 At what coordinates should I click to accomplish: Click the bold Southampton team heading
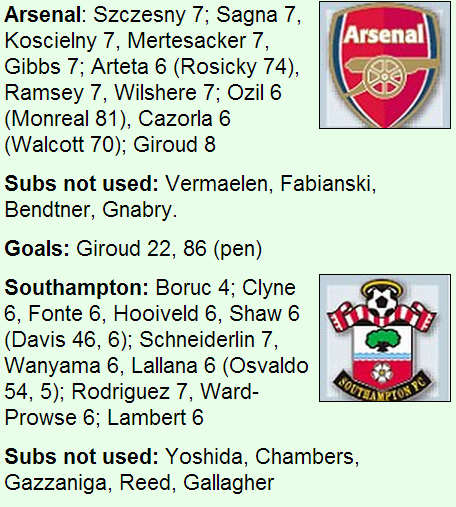[x=76, y=288]
